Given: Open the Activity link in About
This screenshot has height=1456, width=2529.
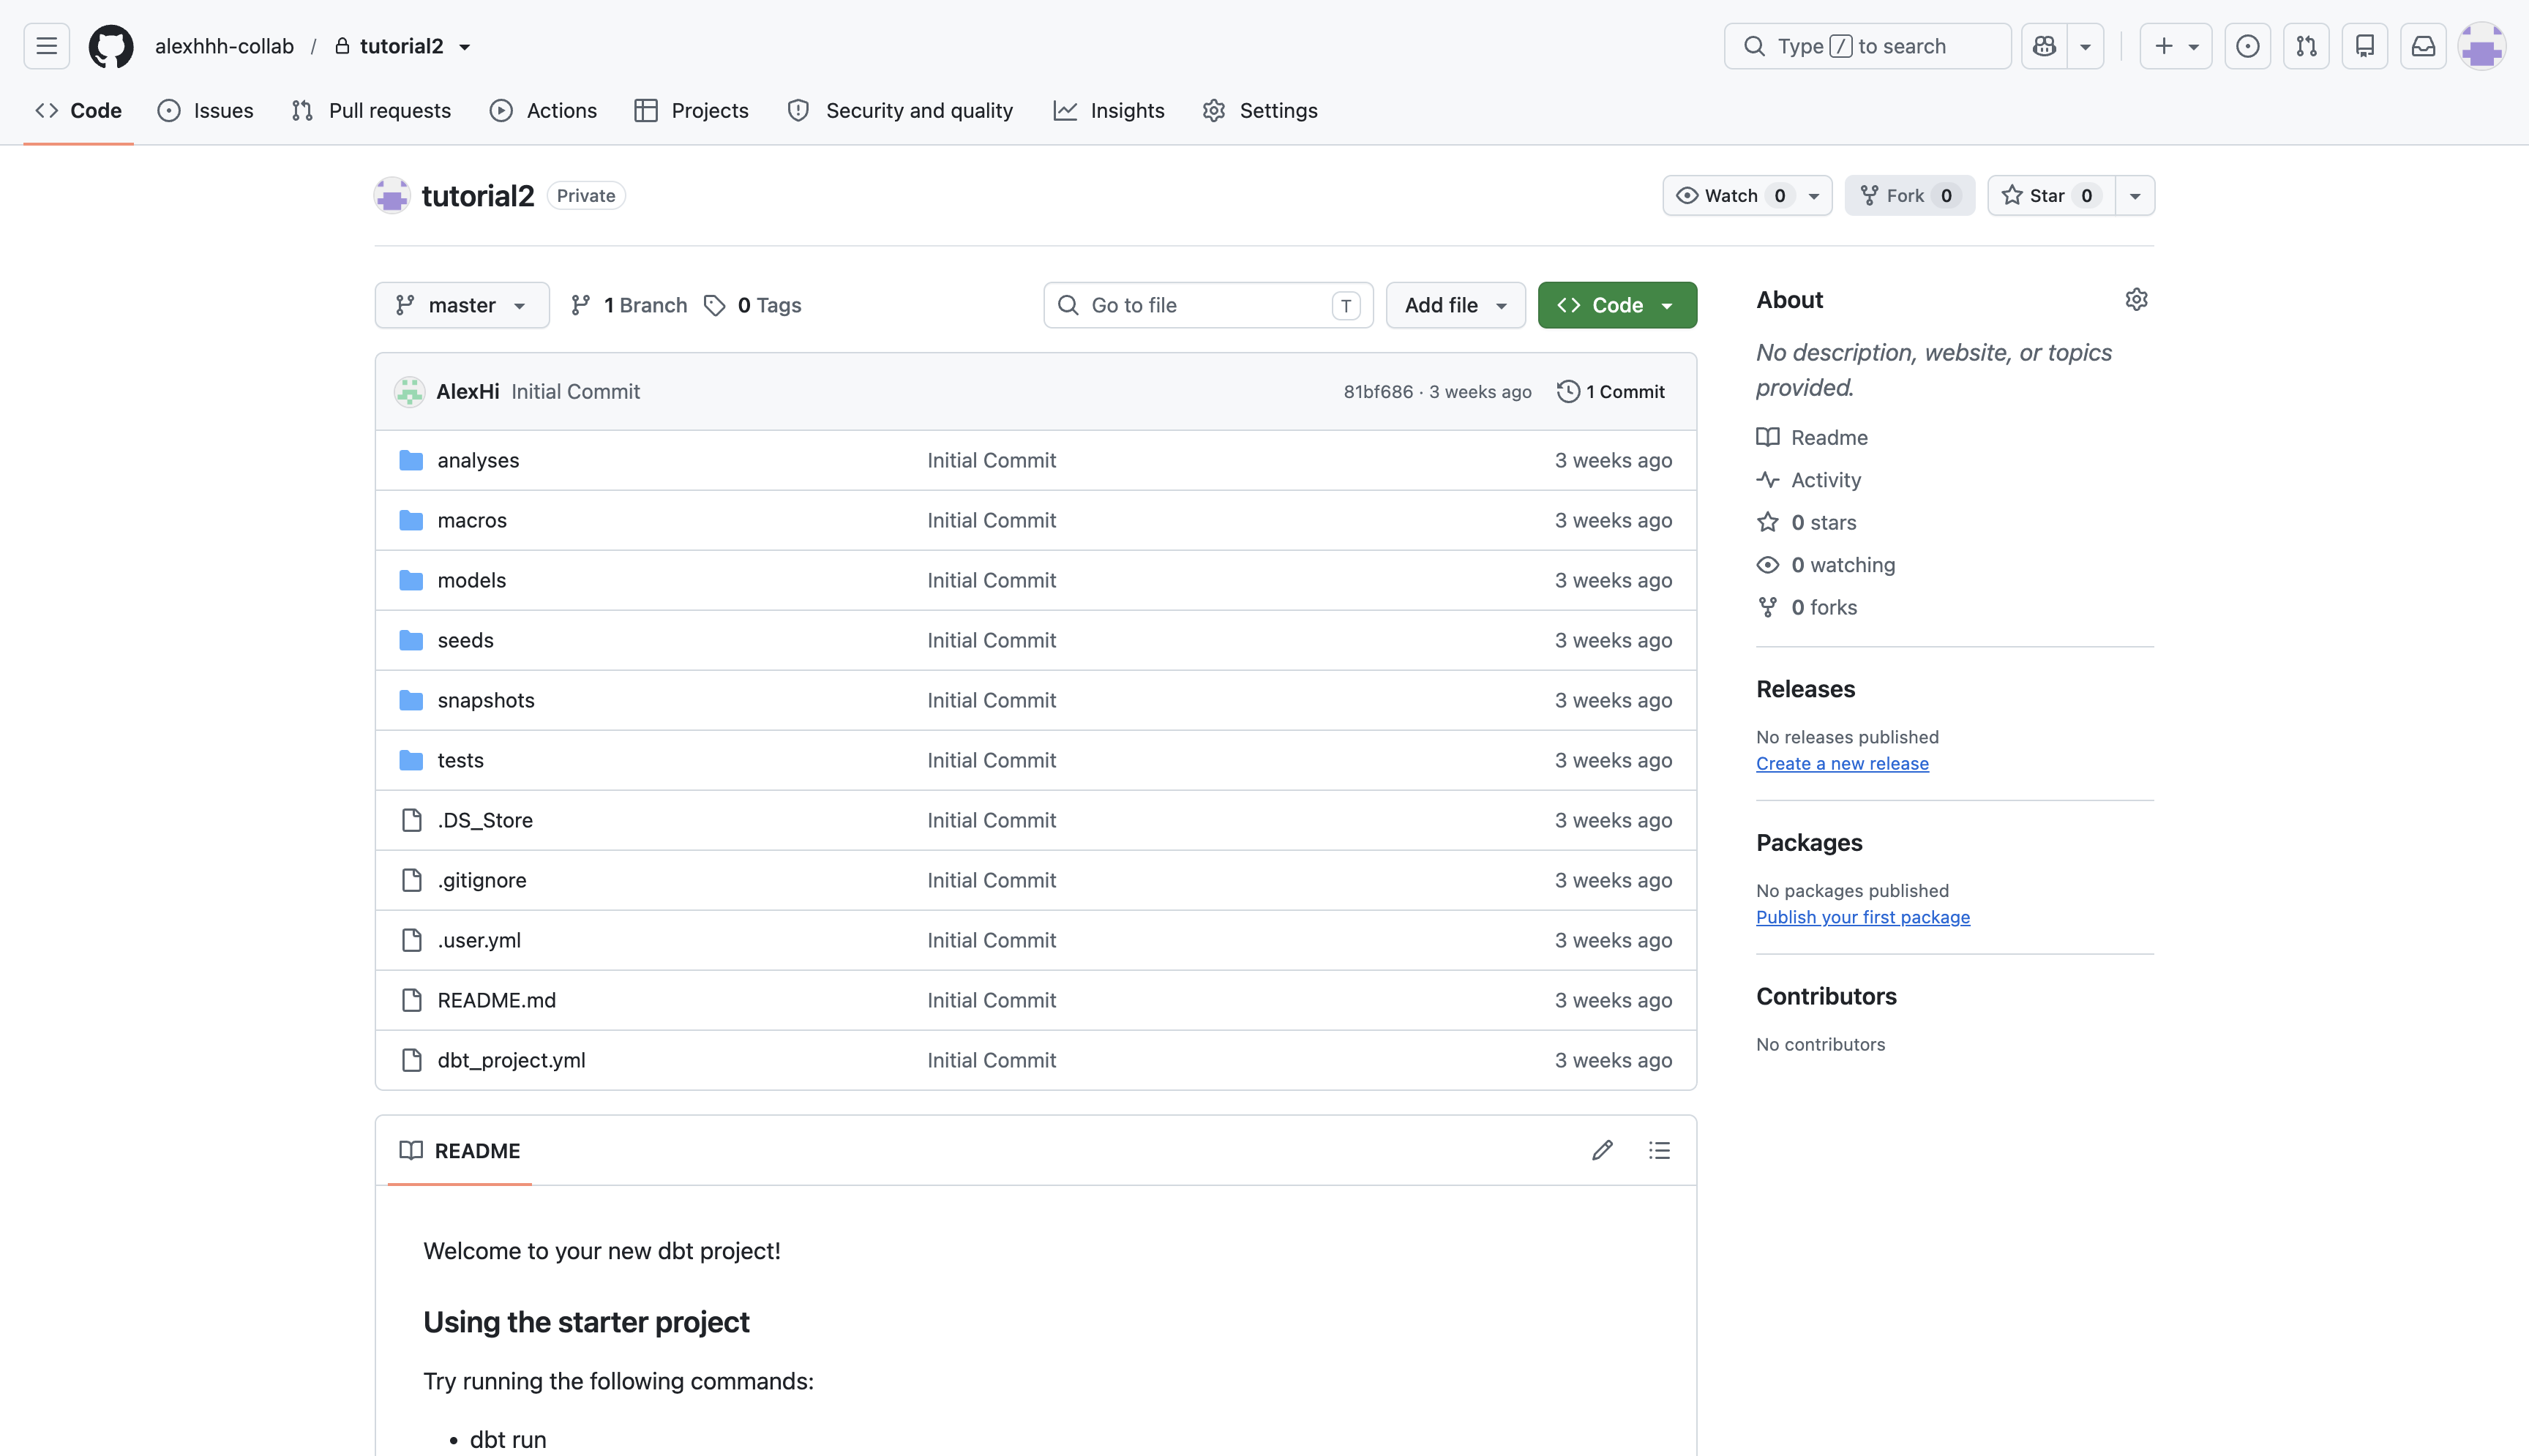Looking at the screenshot, I should (x=1809, y=480).
